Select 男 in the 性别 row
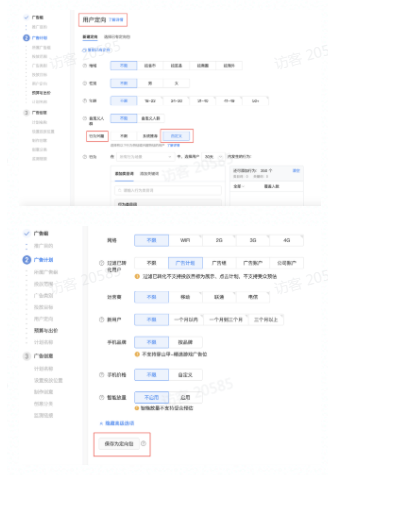The width and height of the screenshot is (393, 528). (150, 83)
